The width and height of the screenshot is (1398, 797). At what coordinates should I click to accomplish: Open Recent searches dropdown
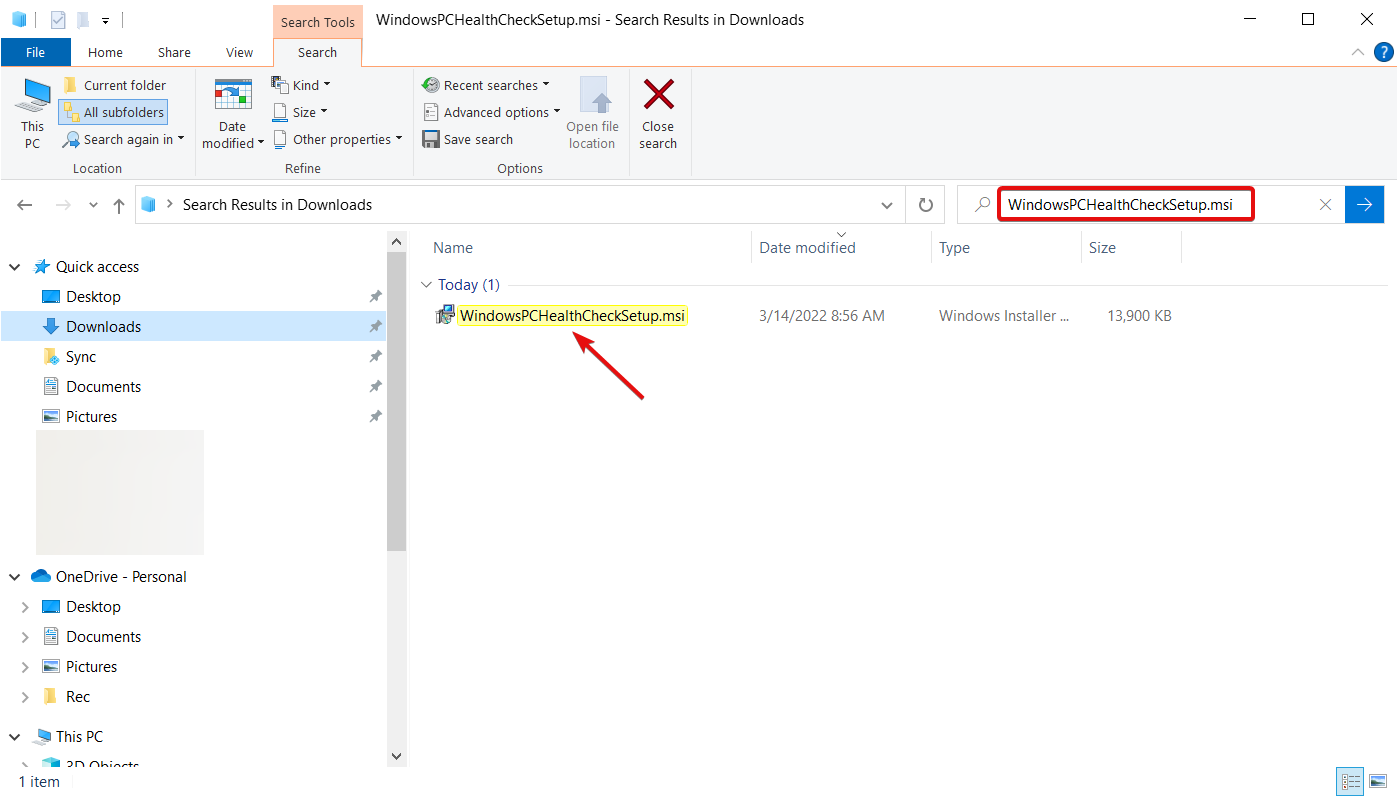pos(487,85)
